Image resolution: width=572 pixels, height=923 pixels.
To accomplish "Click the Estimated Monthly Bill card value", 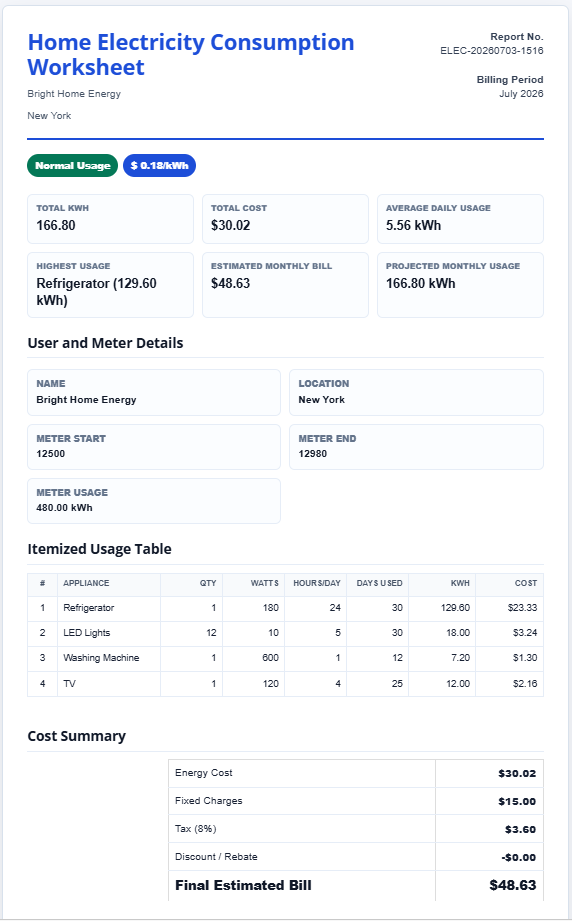I will tap(231, 283).
